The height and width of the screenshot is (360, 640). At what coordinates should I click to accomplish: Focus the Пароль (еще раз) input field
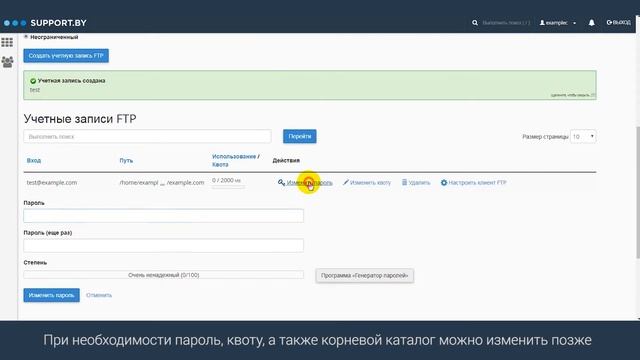coord(163,245)
